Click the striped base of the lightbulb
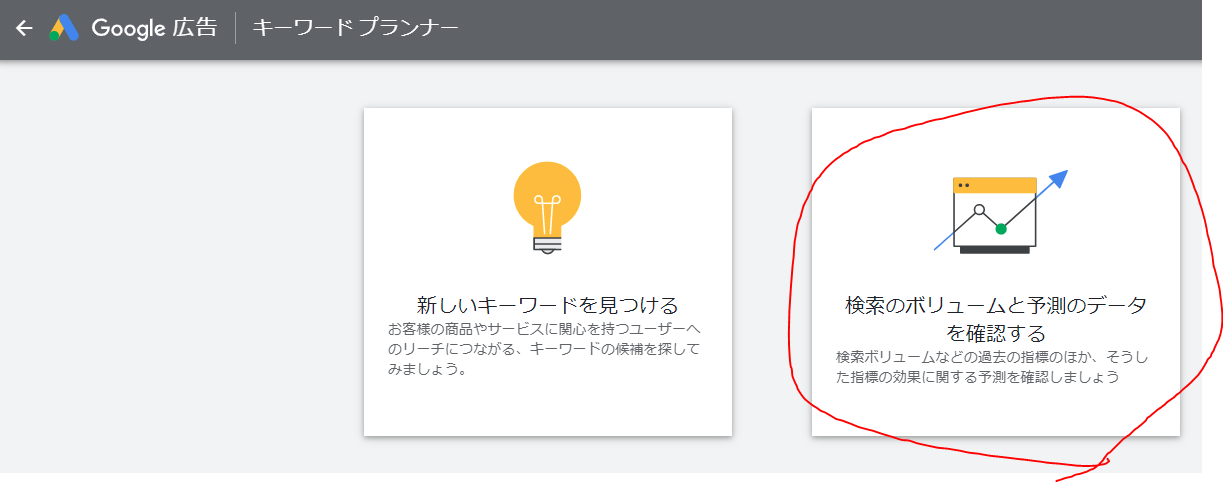 [x=547, y=243]
